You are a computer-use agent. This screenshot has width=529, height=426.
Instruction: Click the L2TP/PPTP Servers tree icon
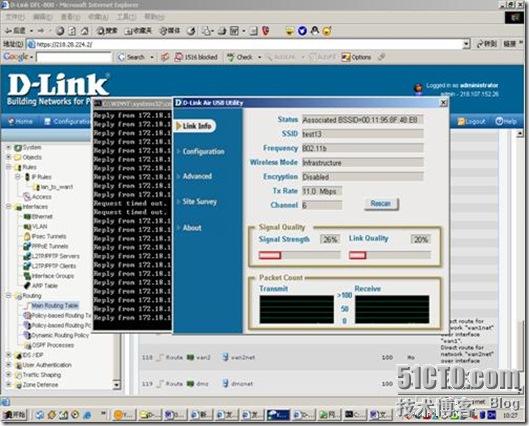coord(27,256)
